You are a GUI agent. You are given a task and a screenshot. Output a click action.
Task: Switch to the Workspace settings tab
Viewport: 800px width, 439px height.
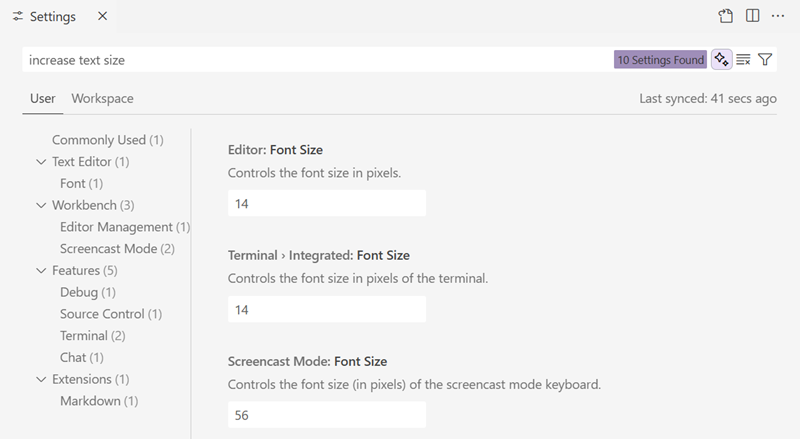click(x=102, y=99)
